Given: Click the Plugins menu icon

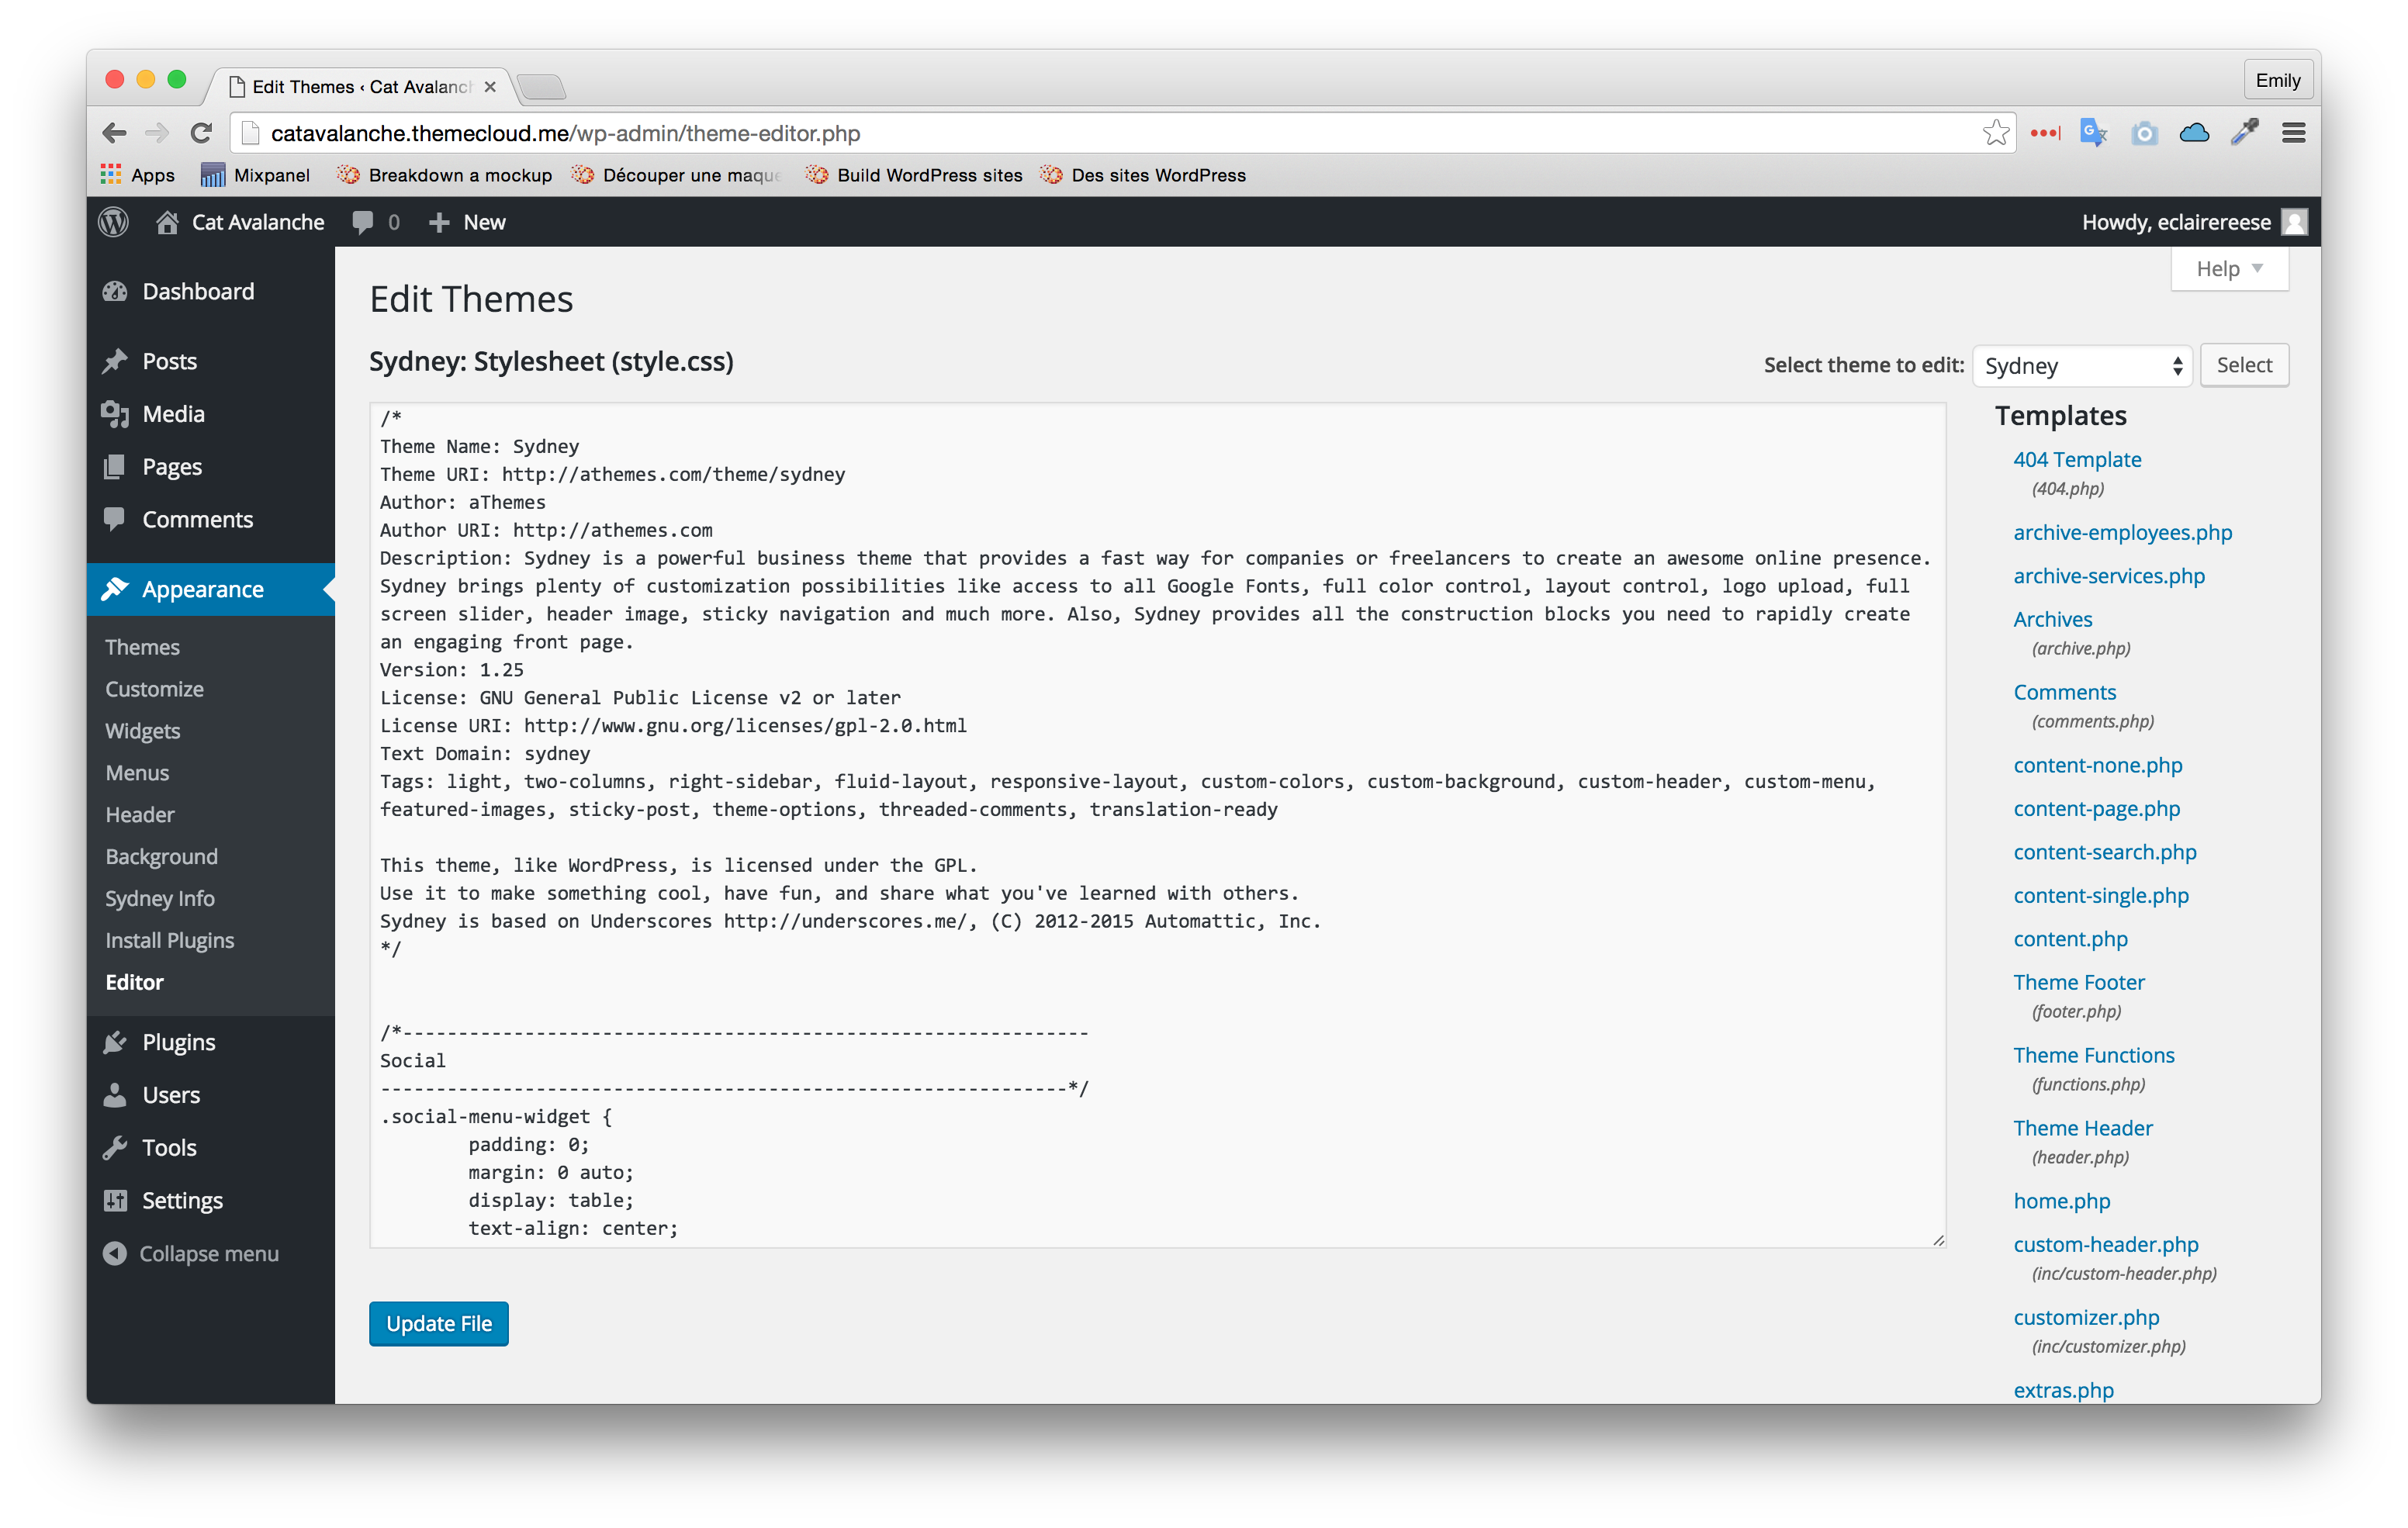Looking at the screenshot, I should (x=114, y=1040).
